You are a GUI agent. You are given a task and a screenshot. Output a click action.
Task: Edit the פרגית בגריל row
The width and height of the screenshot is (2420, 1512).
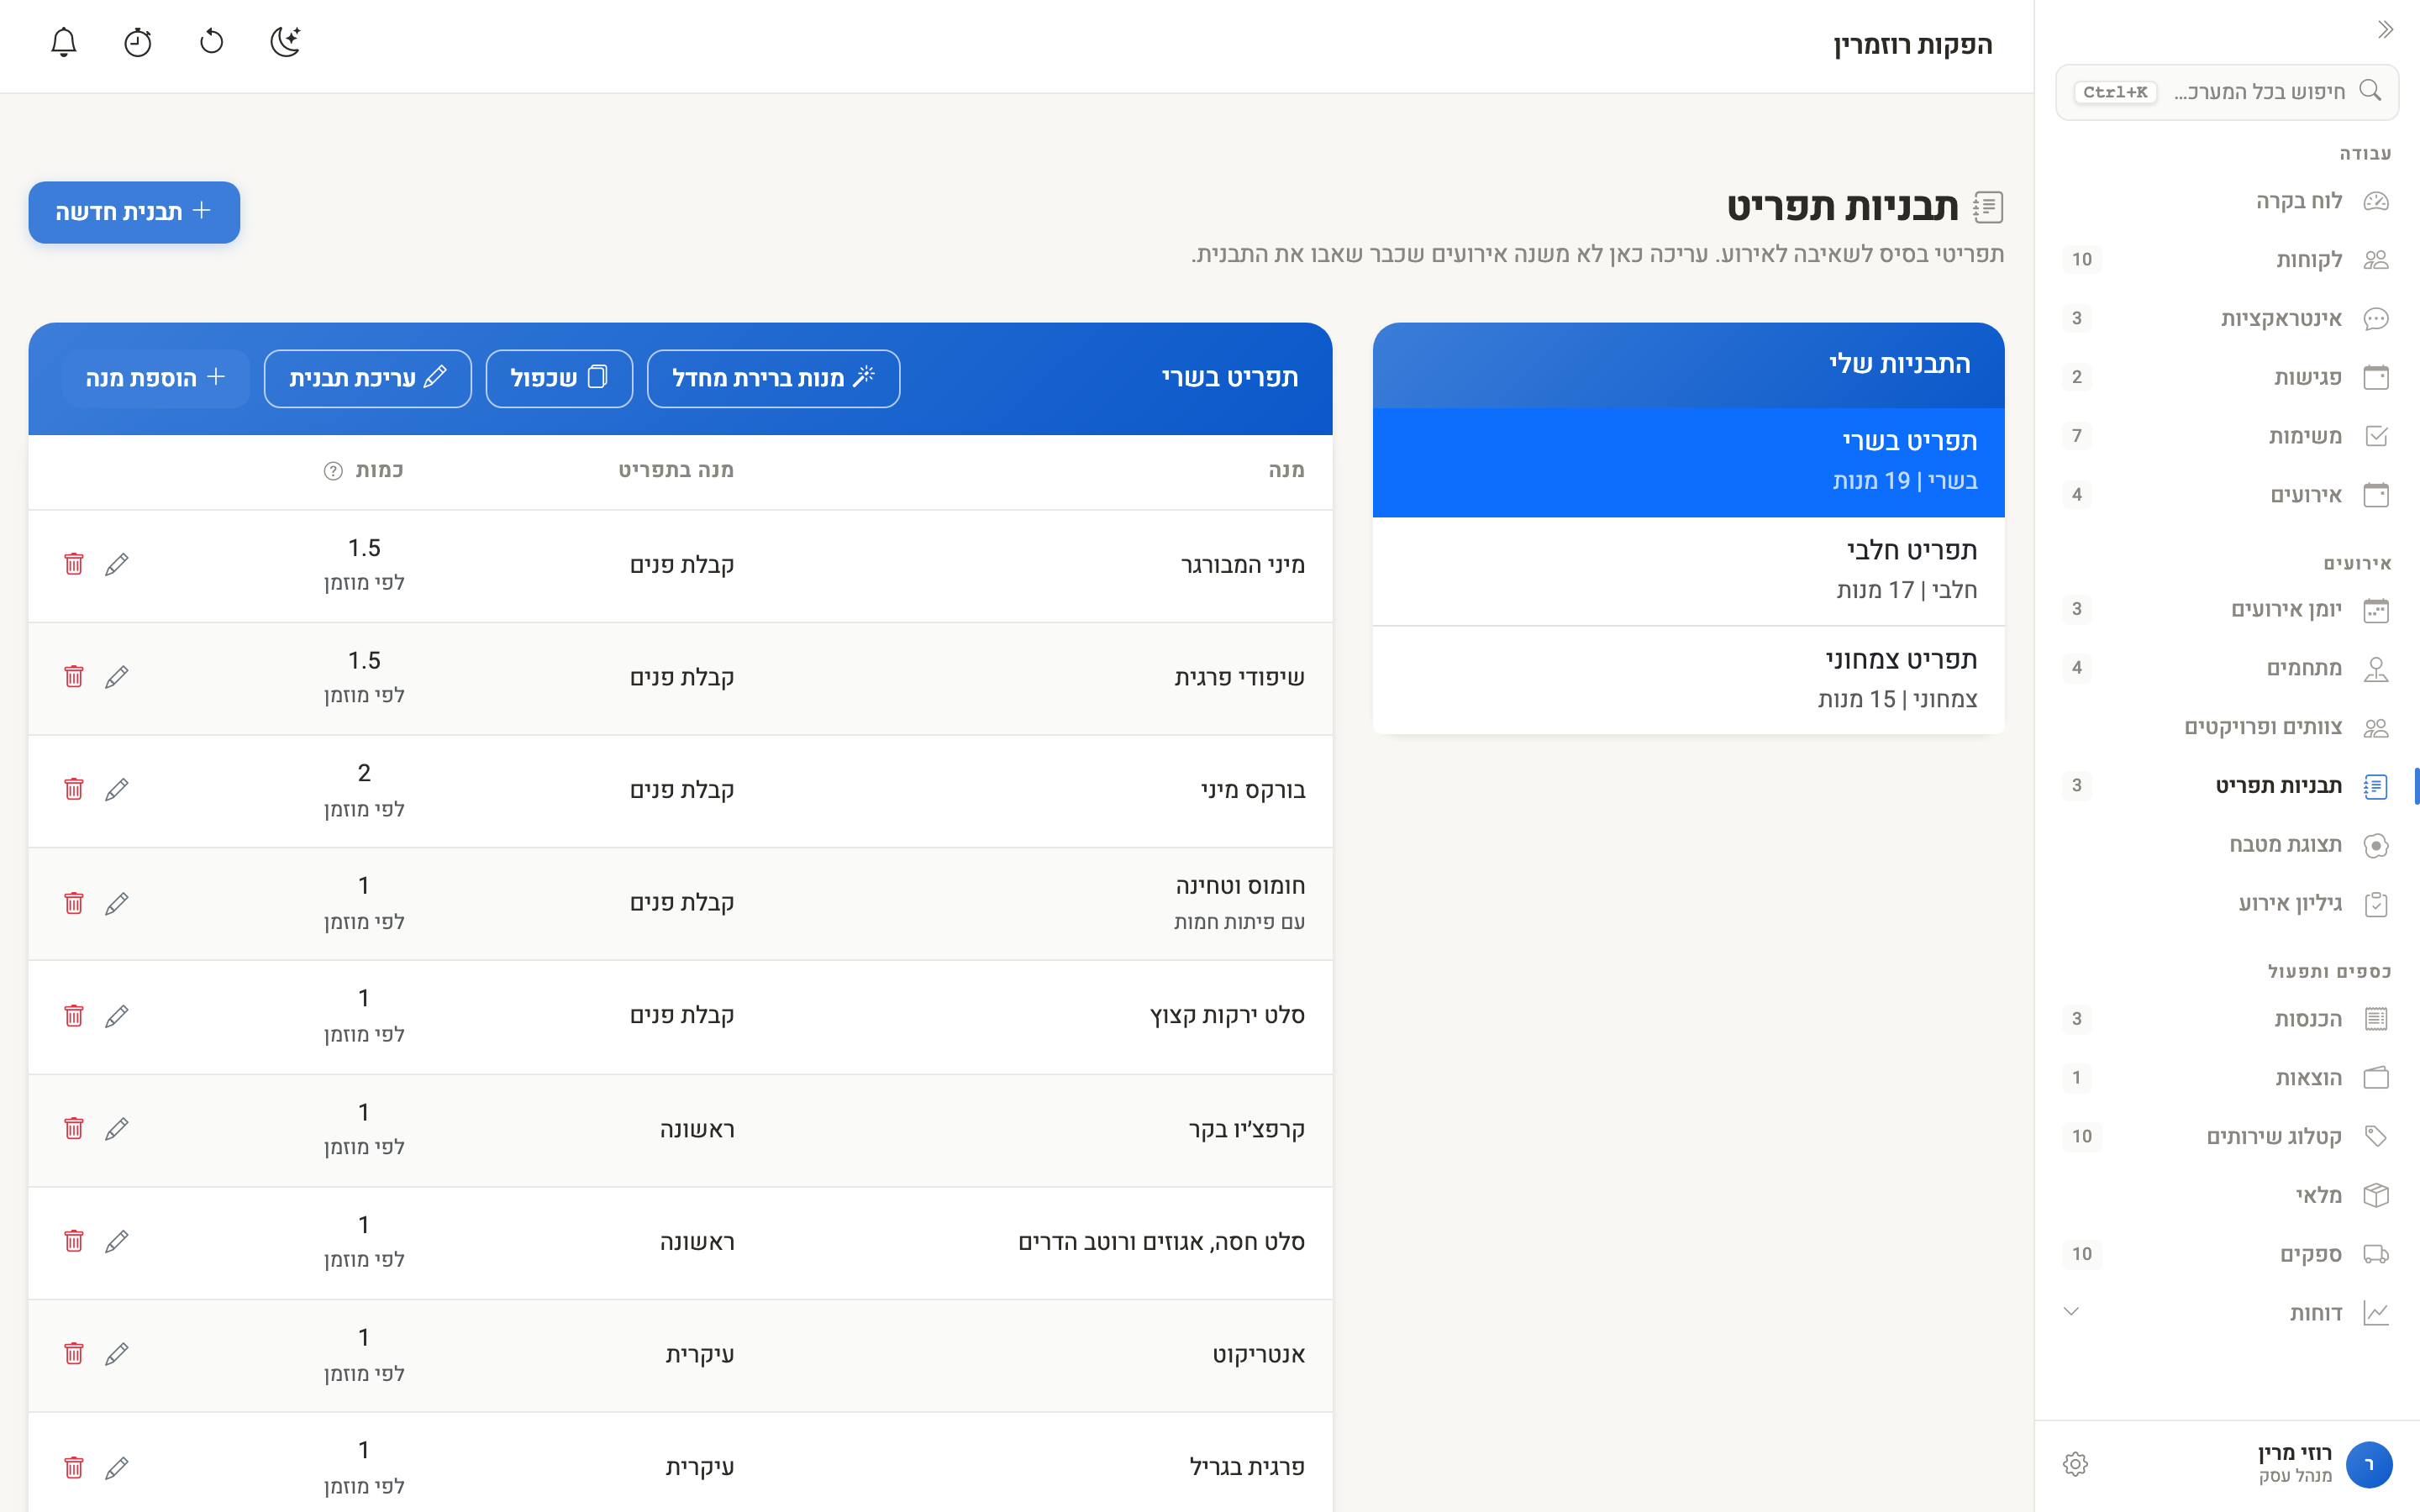tap(117, 1467)
